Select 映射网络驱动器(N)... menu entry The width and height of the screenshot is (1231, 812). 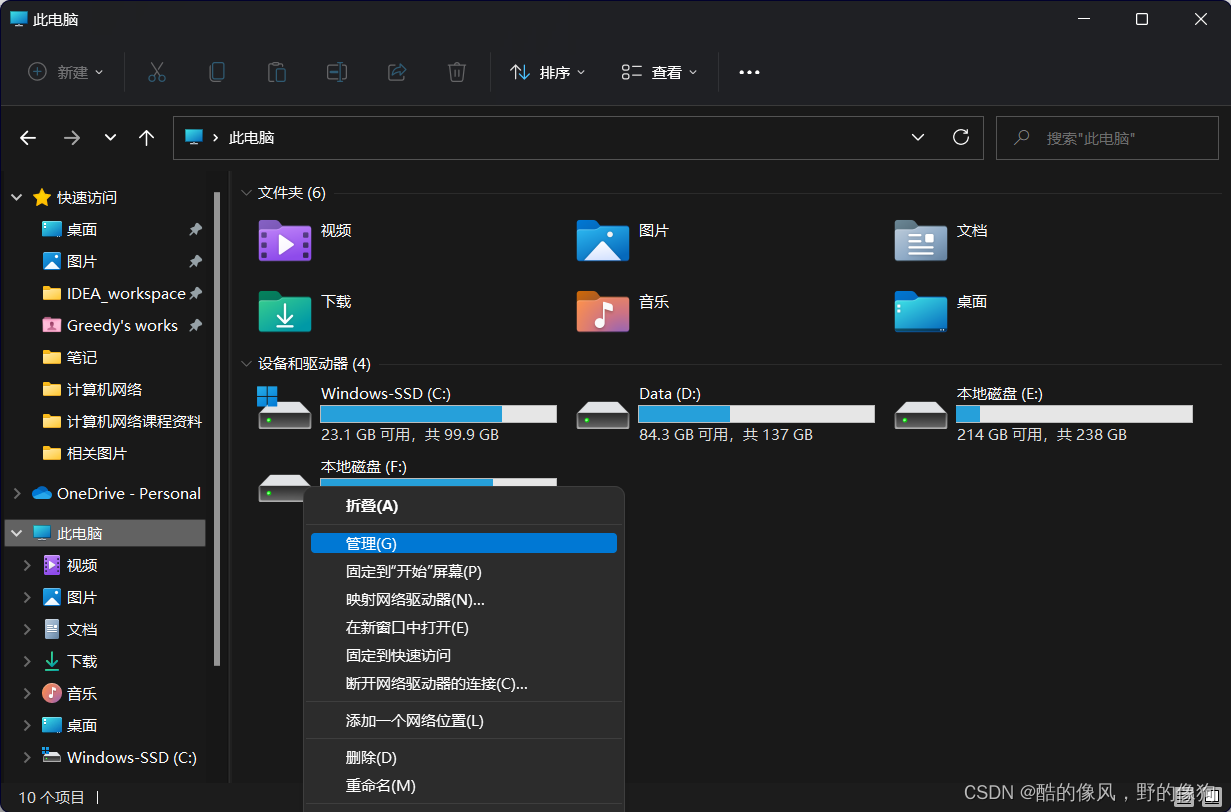464,599
